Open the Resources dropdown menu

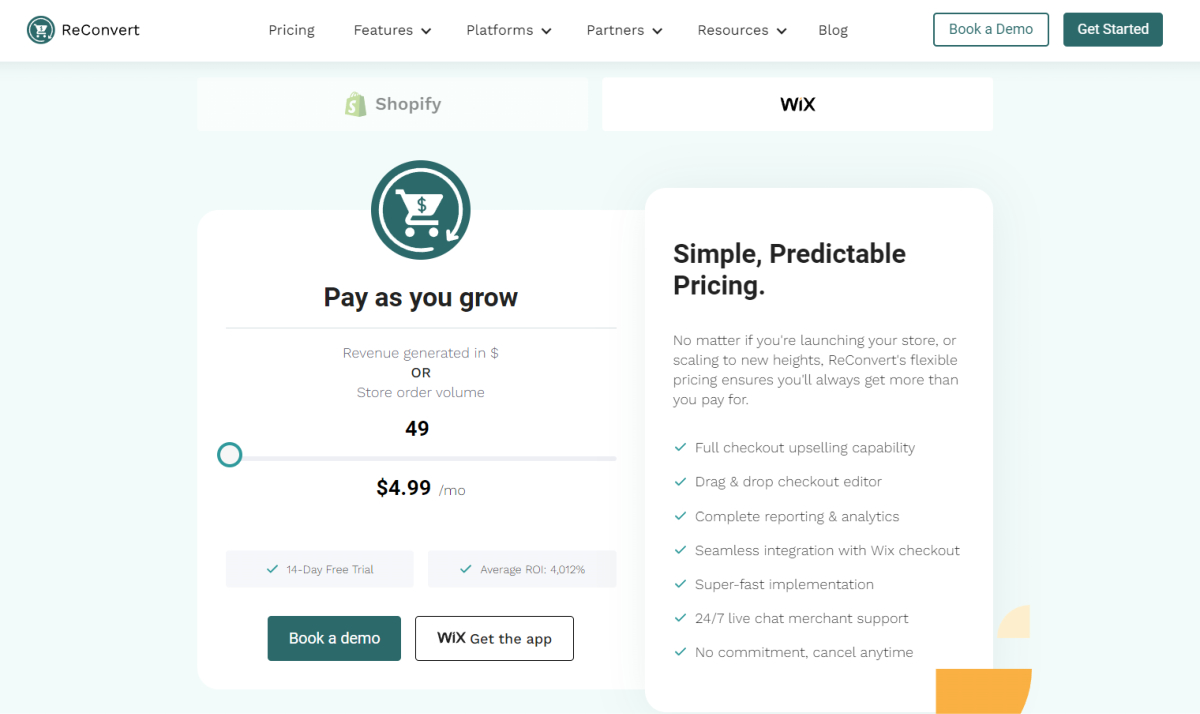tap(742, 30)
